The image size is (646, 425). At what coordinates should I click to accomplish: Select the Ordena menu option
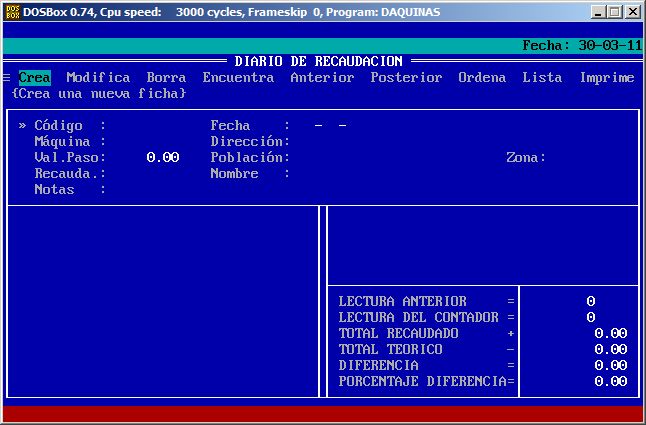482,78
